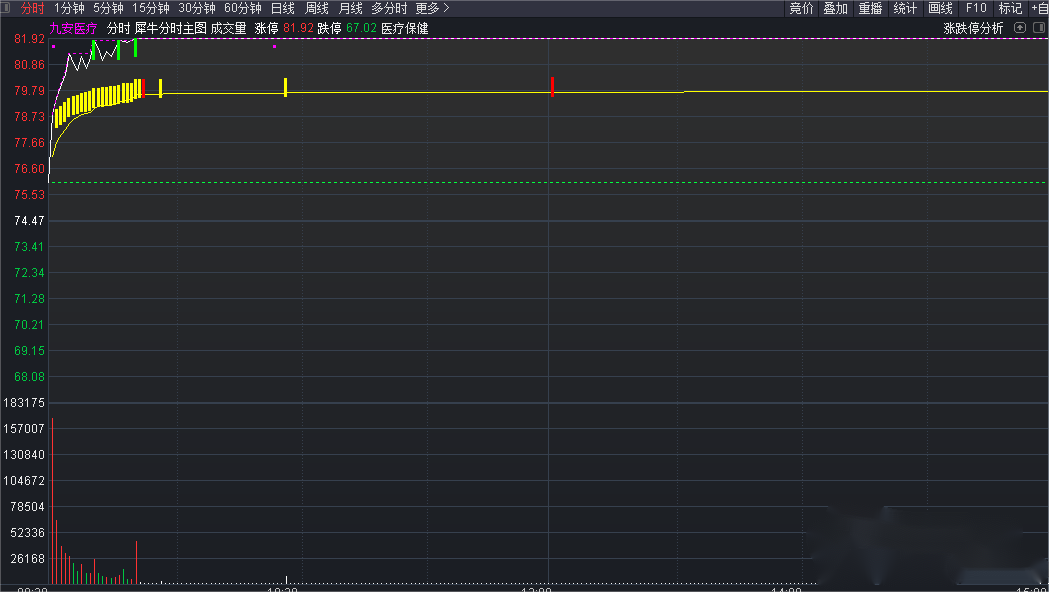This screenshot has height=592, width=1049.
Task: Switch to the 分时 intraday tab
Action: [x=32, y=8]
